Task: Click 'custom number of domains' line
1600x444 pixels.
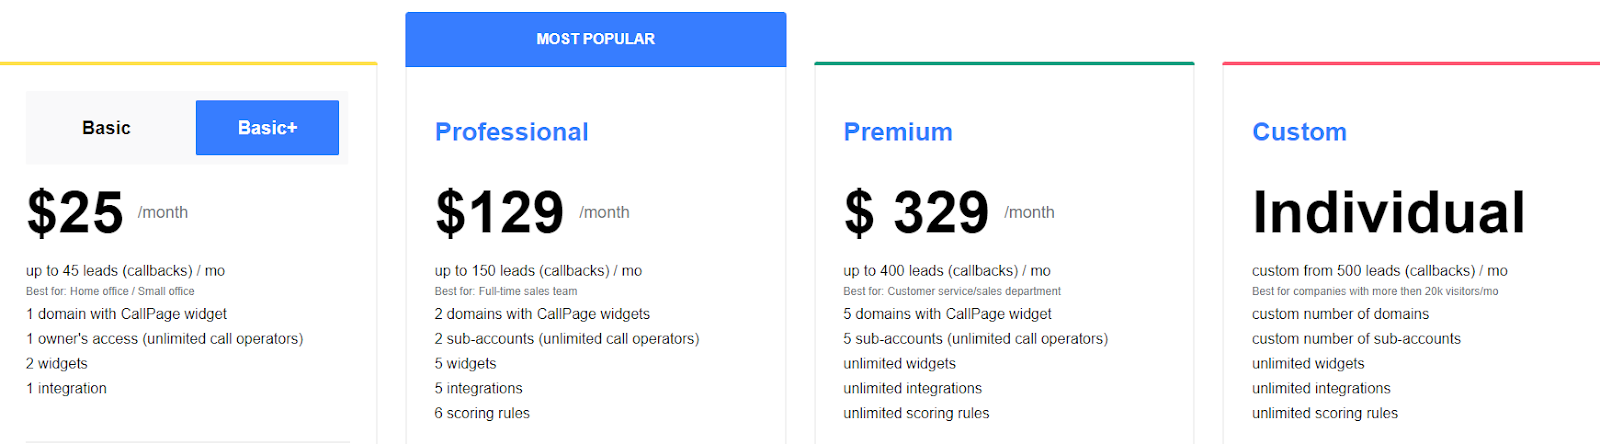Action: coord(1340,314)
